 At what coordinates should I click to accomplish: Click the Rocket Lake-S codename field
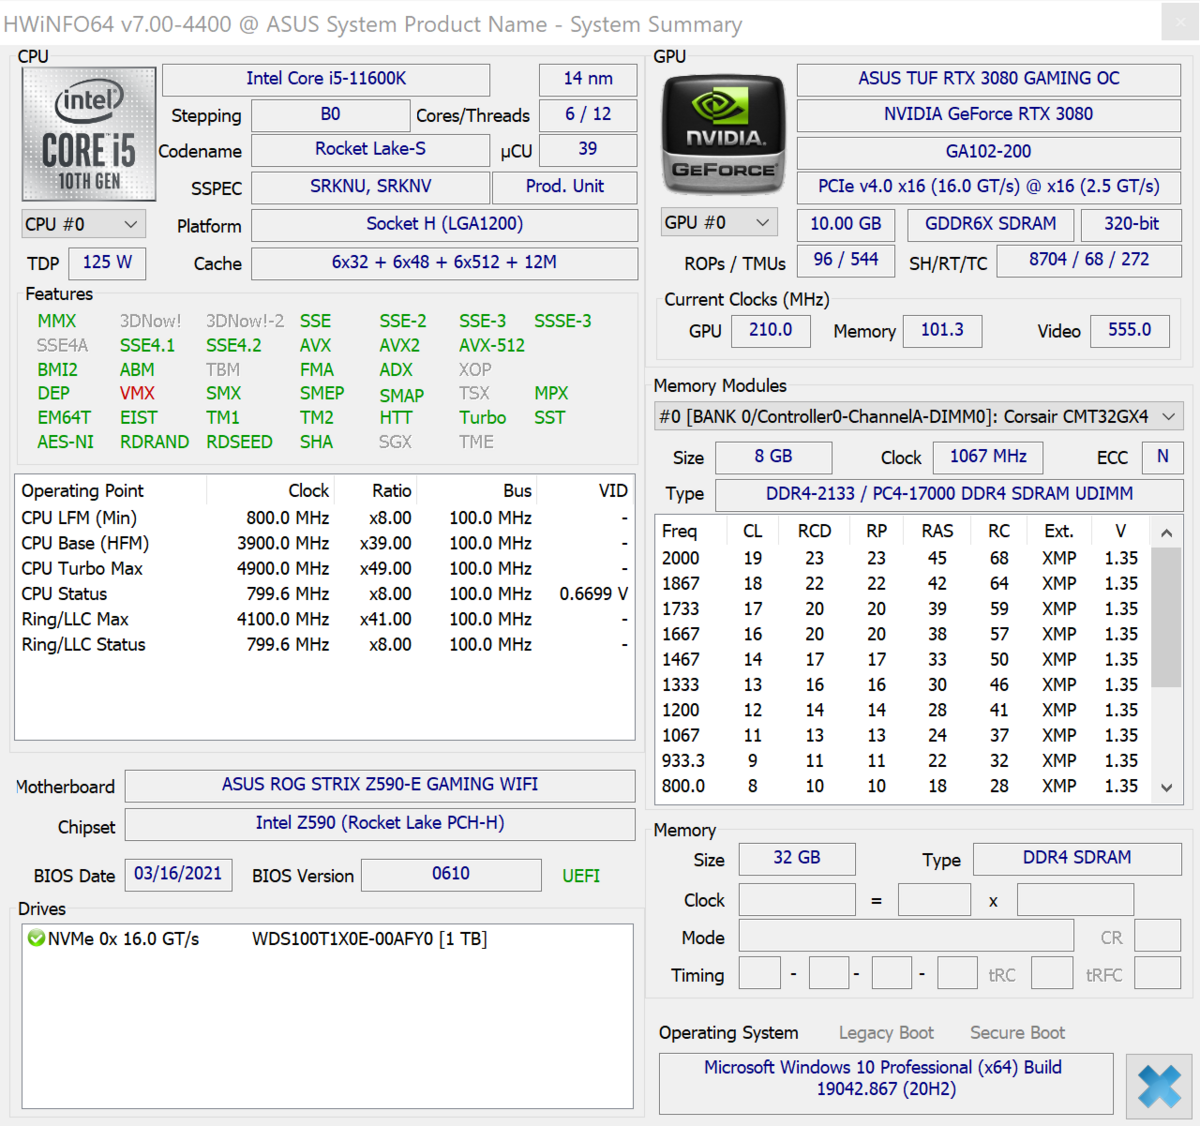click(370, 150)
